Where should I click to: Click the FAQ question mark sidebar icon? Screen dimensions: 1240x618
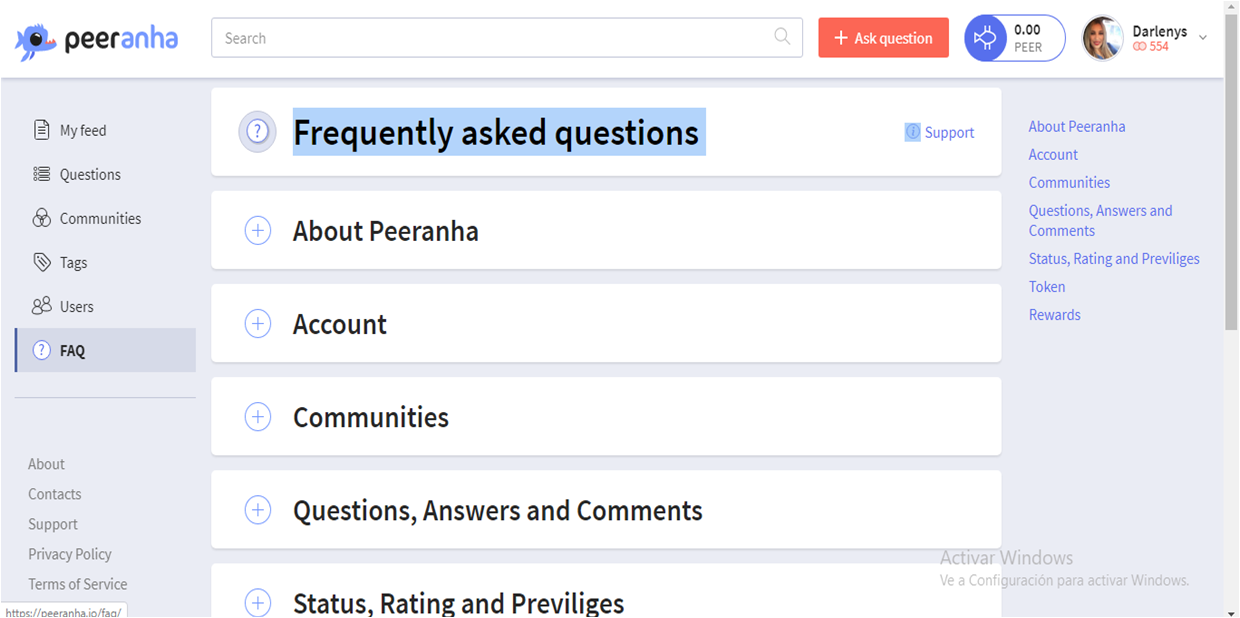click(x=41, y=350)
